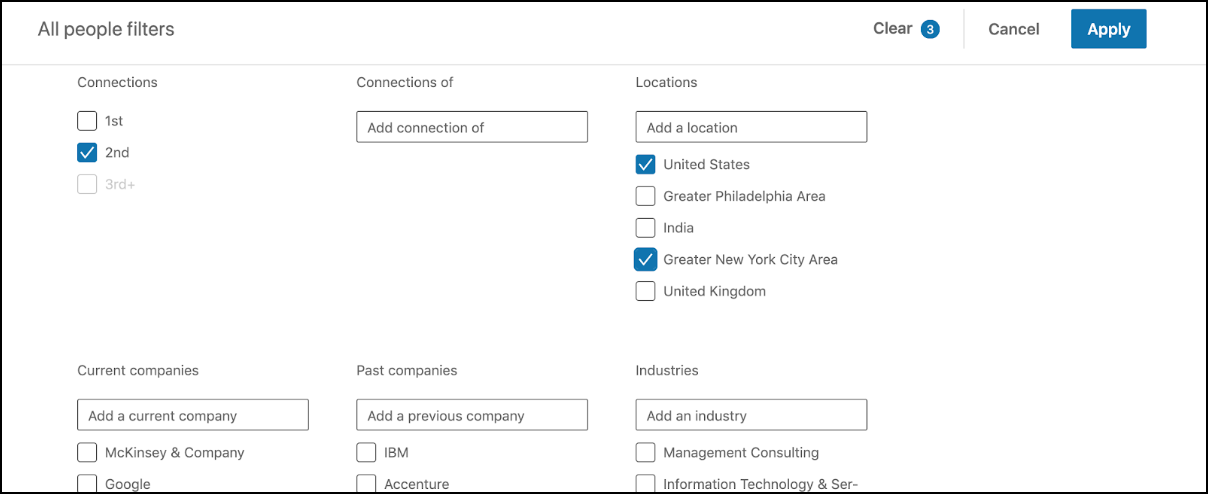Click the Add a current company field
The image size is (1208, 494).
[x=193, y=415]
